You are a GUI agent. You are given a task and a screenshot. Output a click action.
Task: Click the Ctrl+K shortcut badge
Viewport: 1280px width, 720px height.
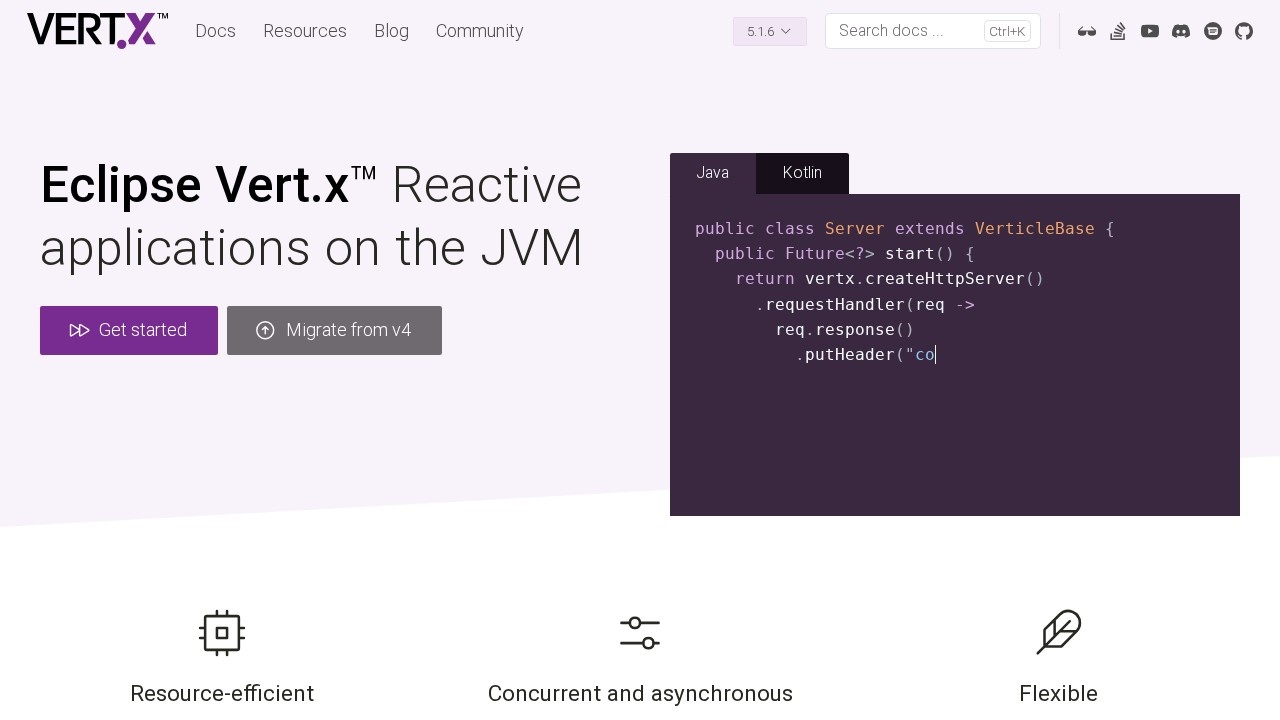(1007, 31)
